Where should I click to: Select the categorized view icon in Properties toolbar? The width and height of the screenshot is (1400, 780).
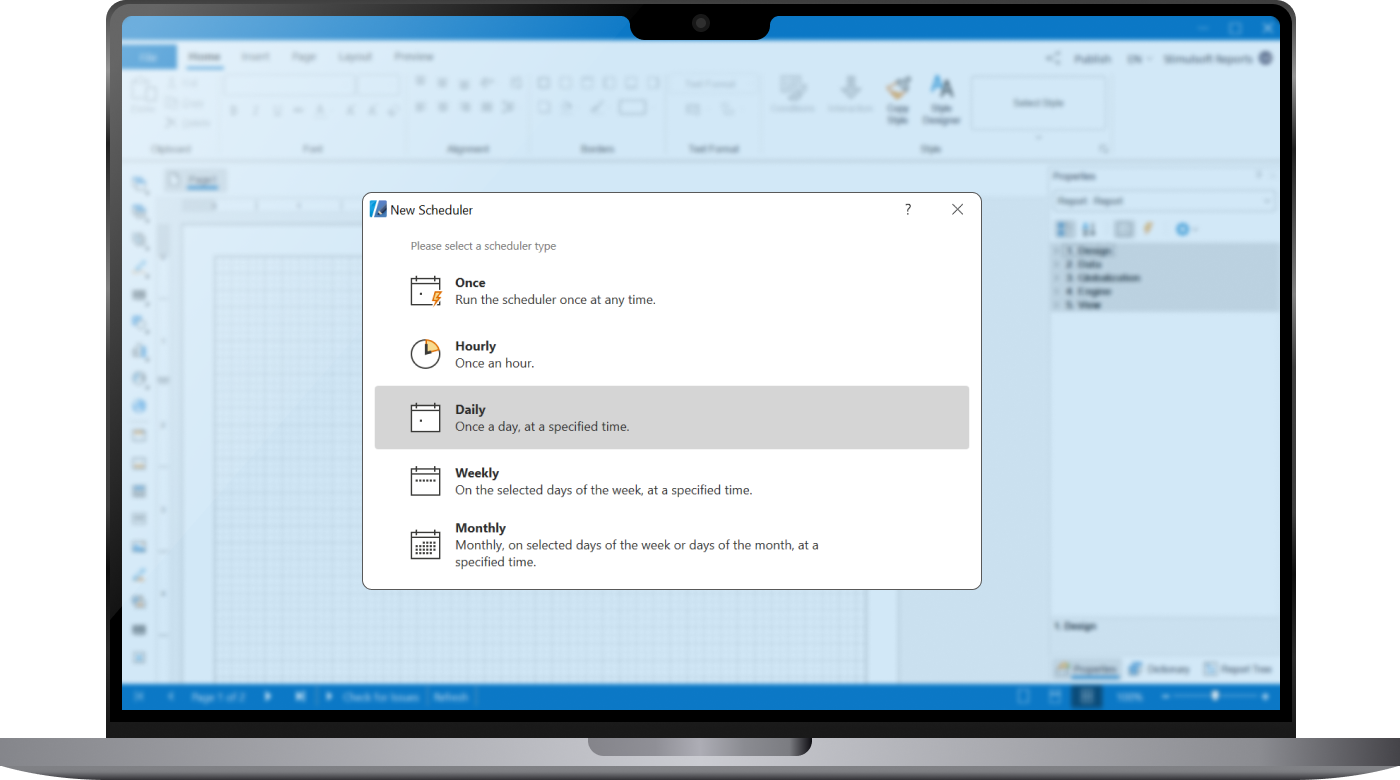point(1063,229)
